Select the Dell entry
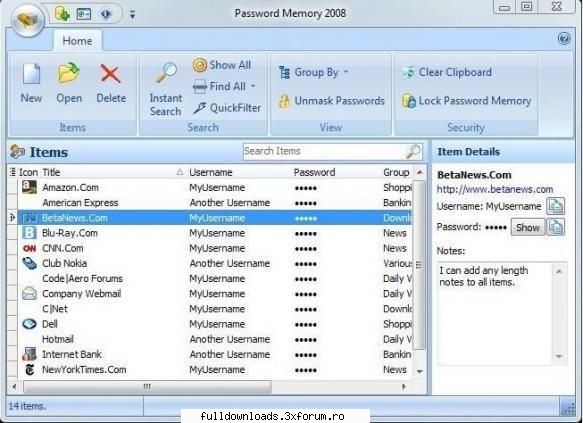583x423 pixels. point(215,324)
